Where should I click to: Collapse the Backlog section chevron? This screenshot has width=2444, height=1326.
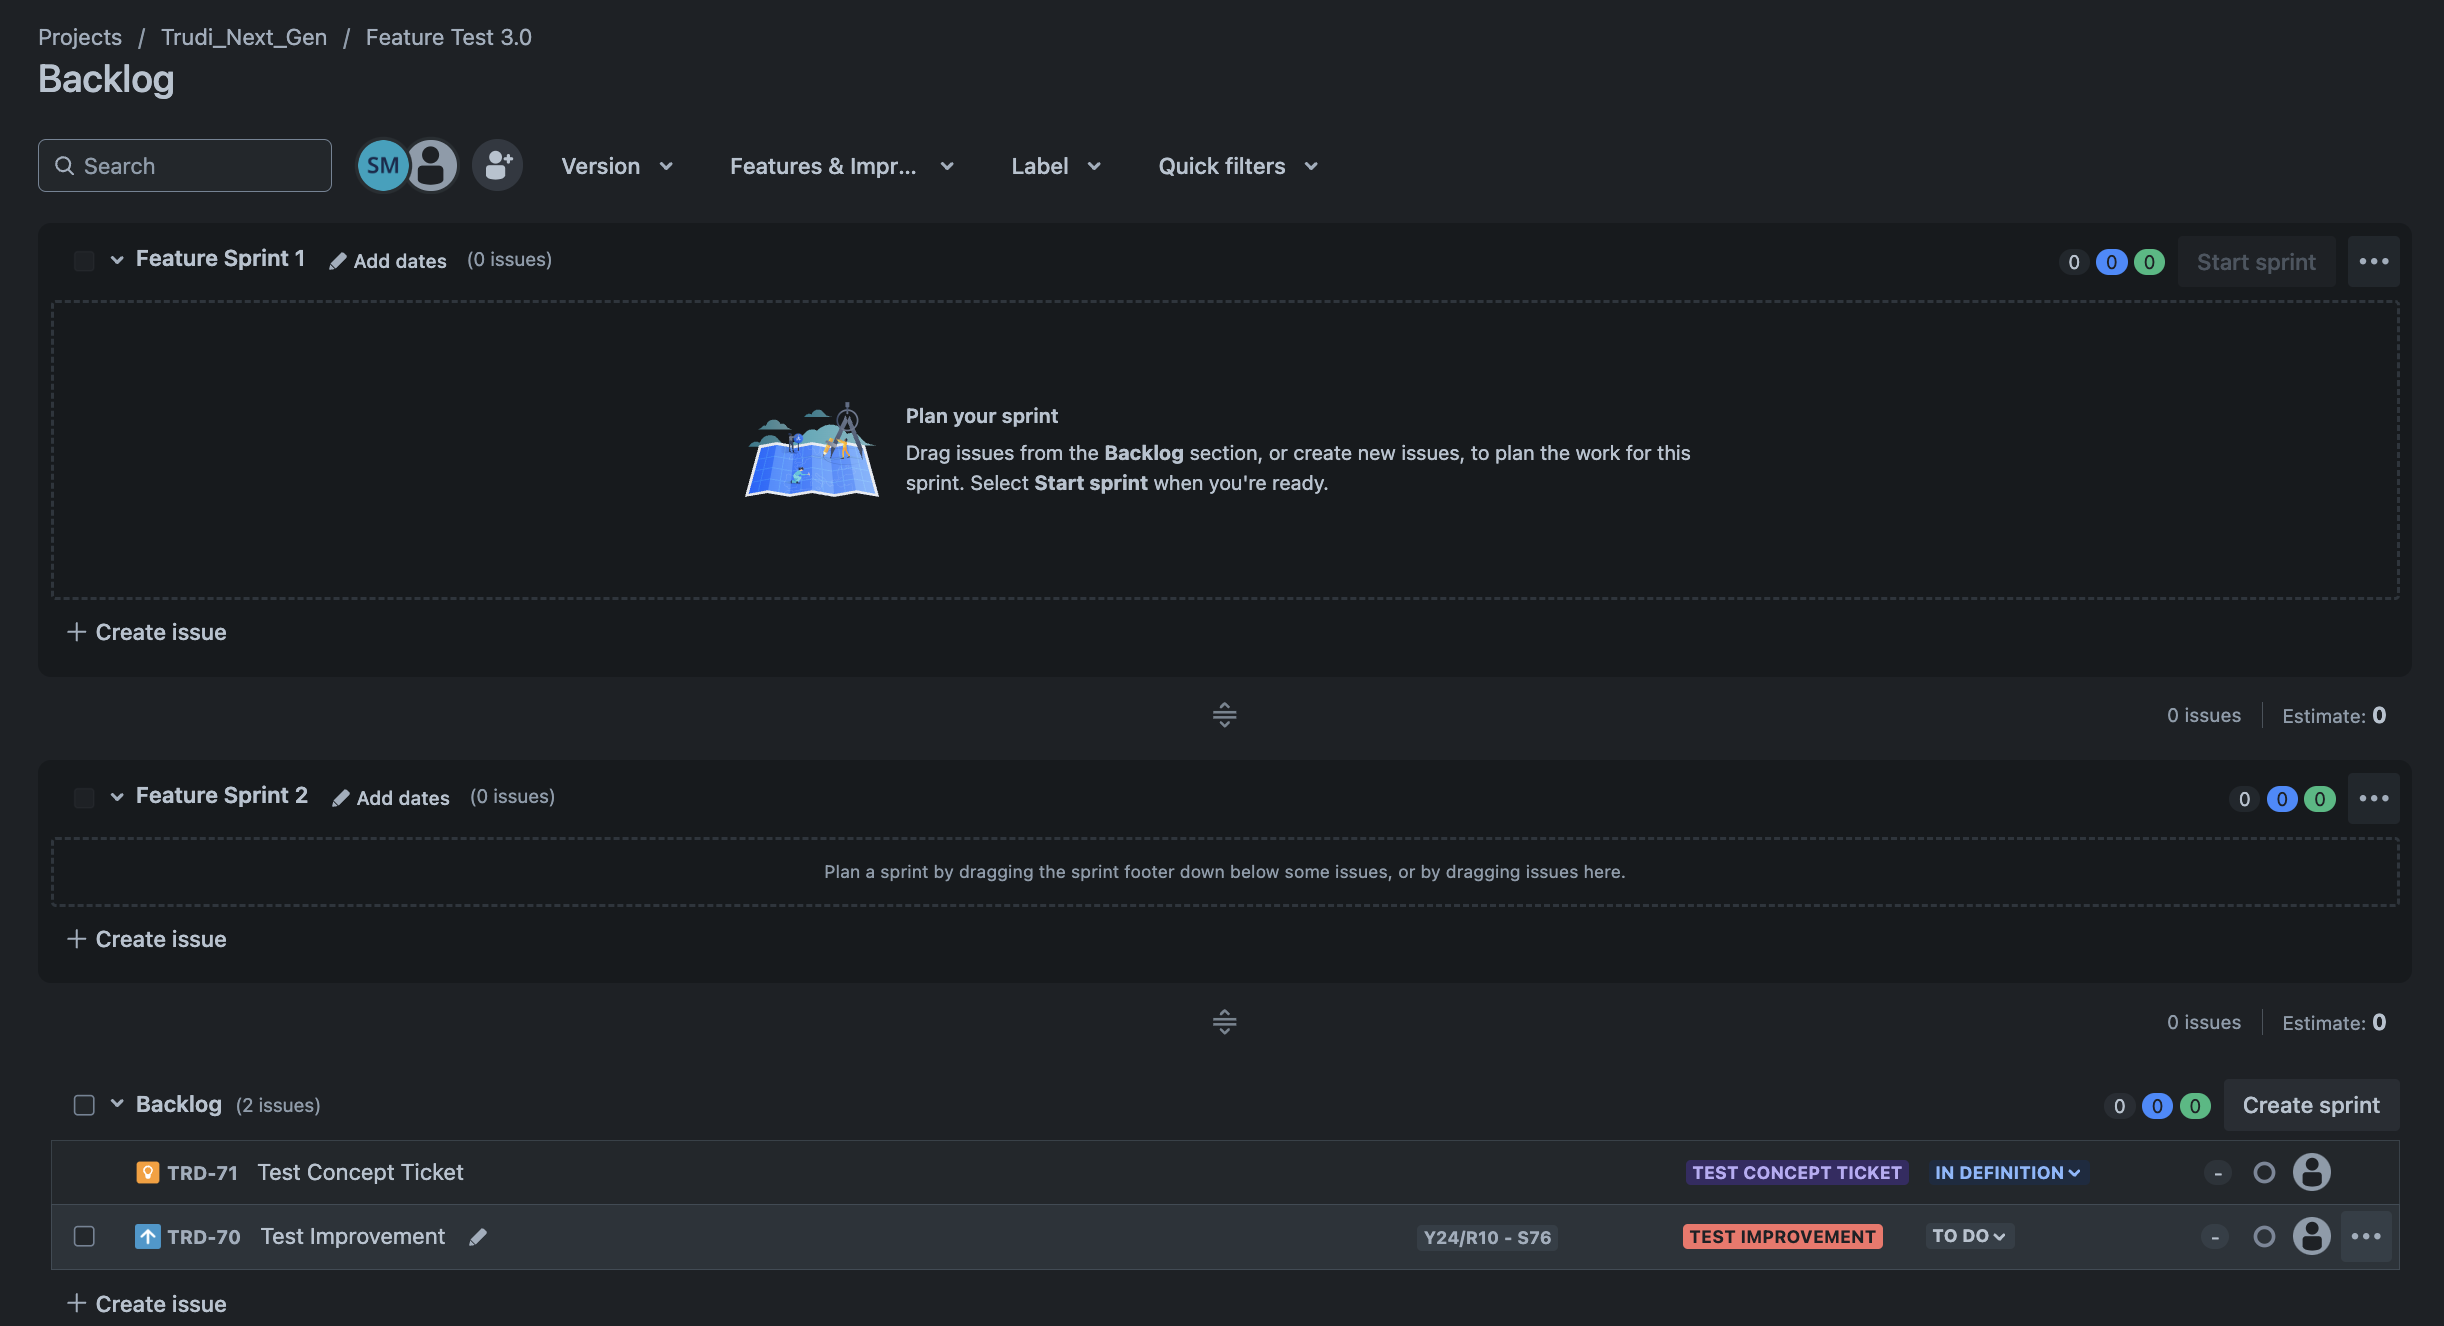117,1104
